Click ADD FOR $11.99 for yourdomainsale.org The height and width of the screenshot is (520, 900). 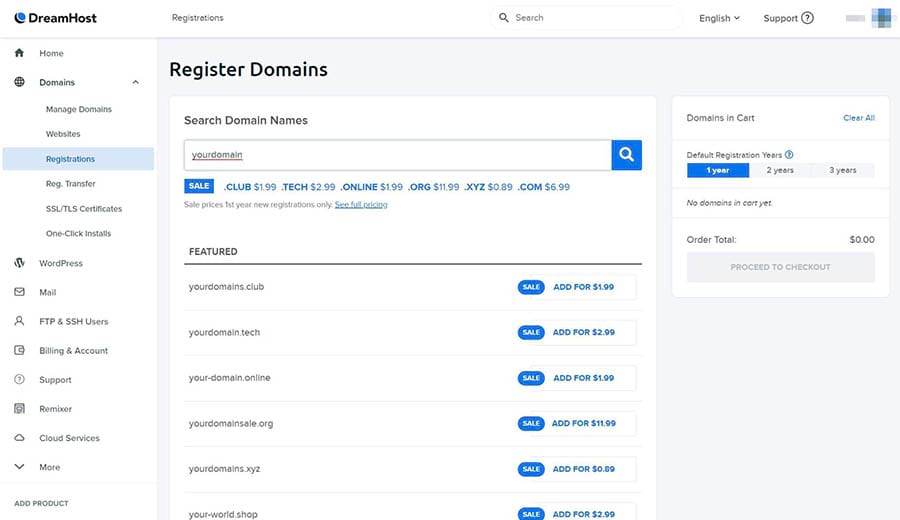pyautogui.click(x=584, y=424)
